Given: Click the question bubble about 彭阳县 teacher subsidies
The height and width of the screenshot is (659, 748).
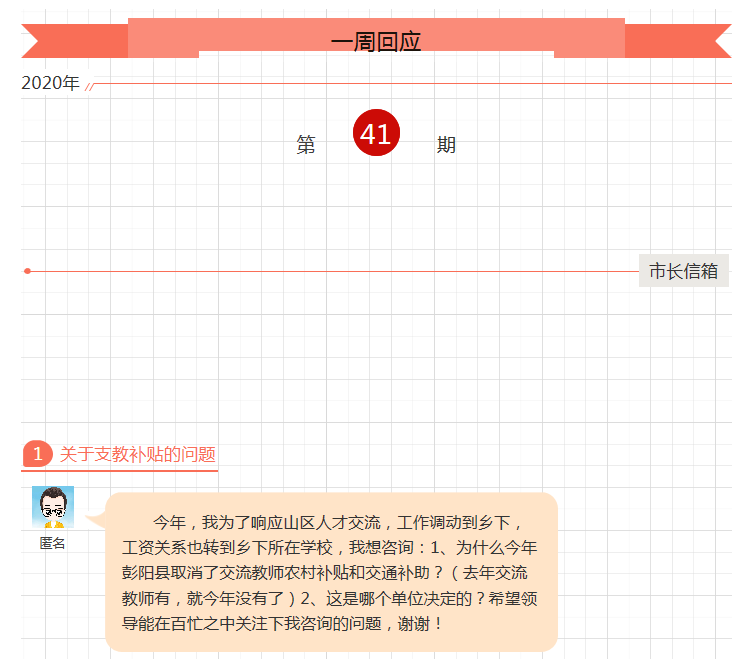Looking at the screenshot, I should (331, 572).
